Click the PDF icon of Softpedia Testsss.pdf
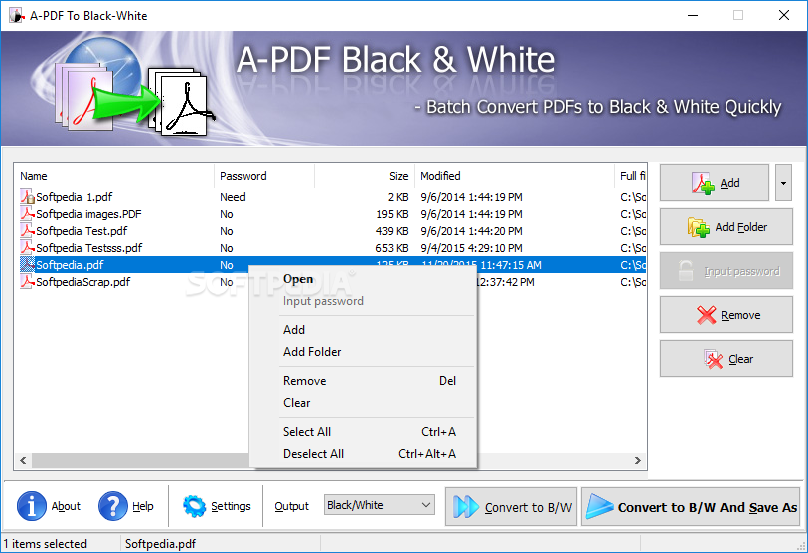This screenshot has width=808, height=553. [27, 247]
